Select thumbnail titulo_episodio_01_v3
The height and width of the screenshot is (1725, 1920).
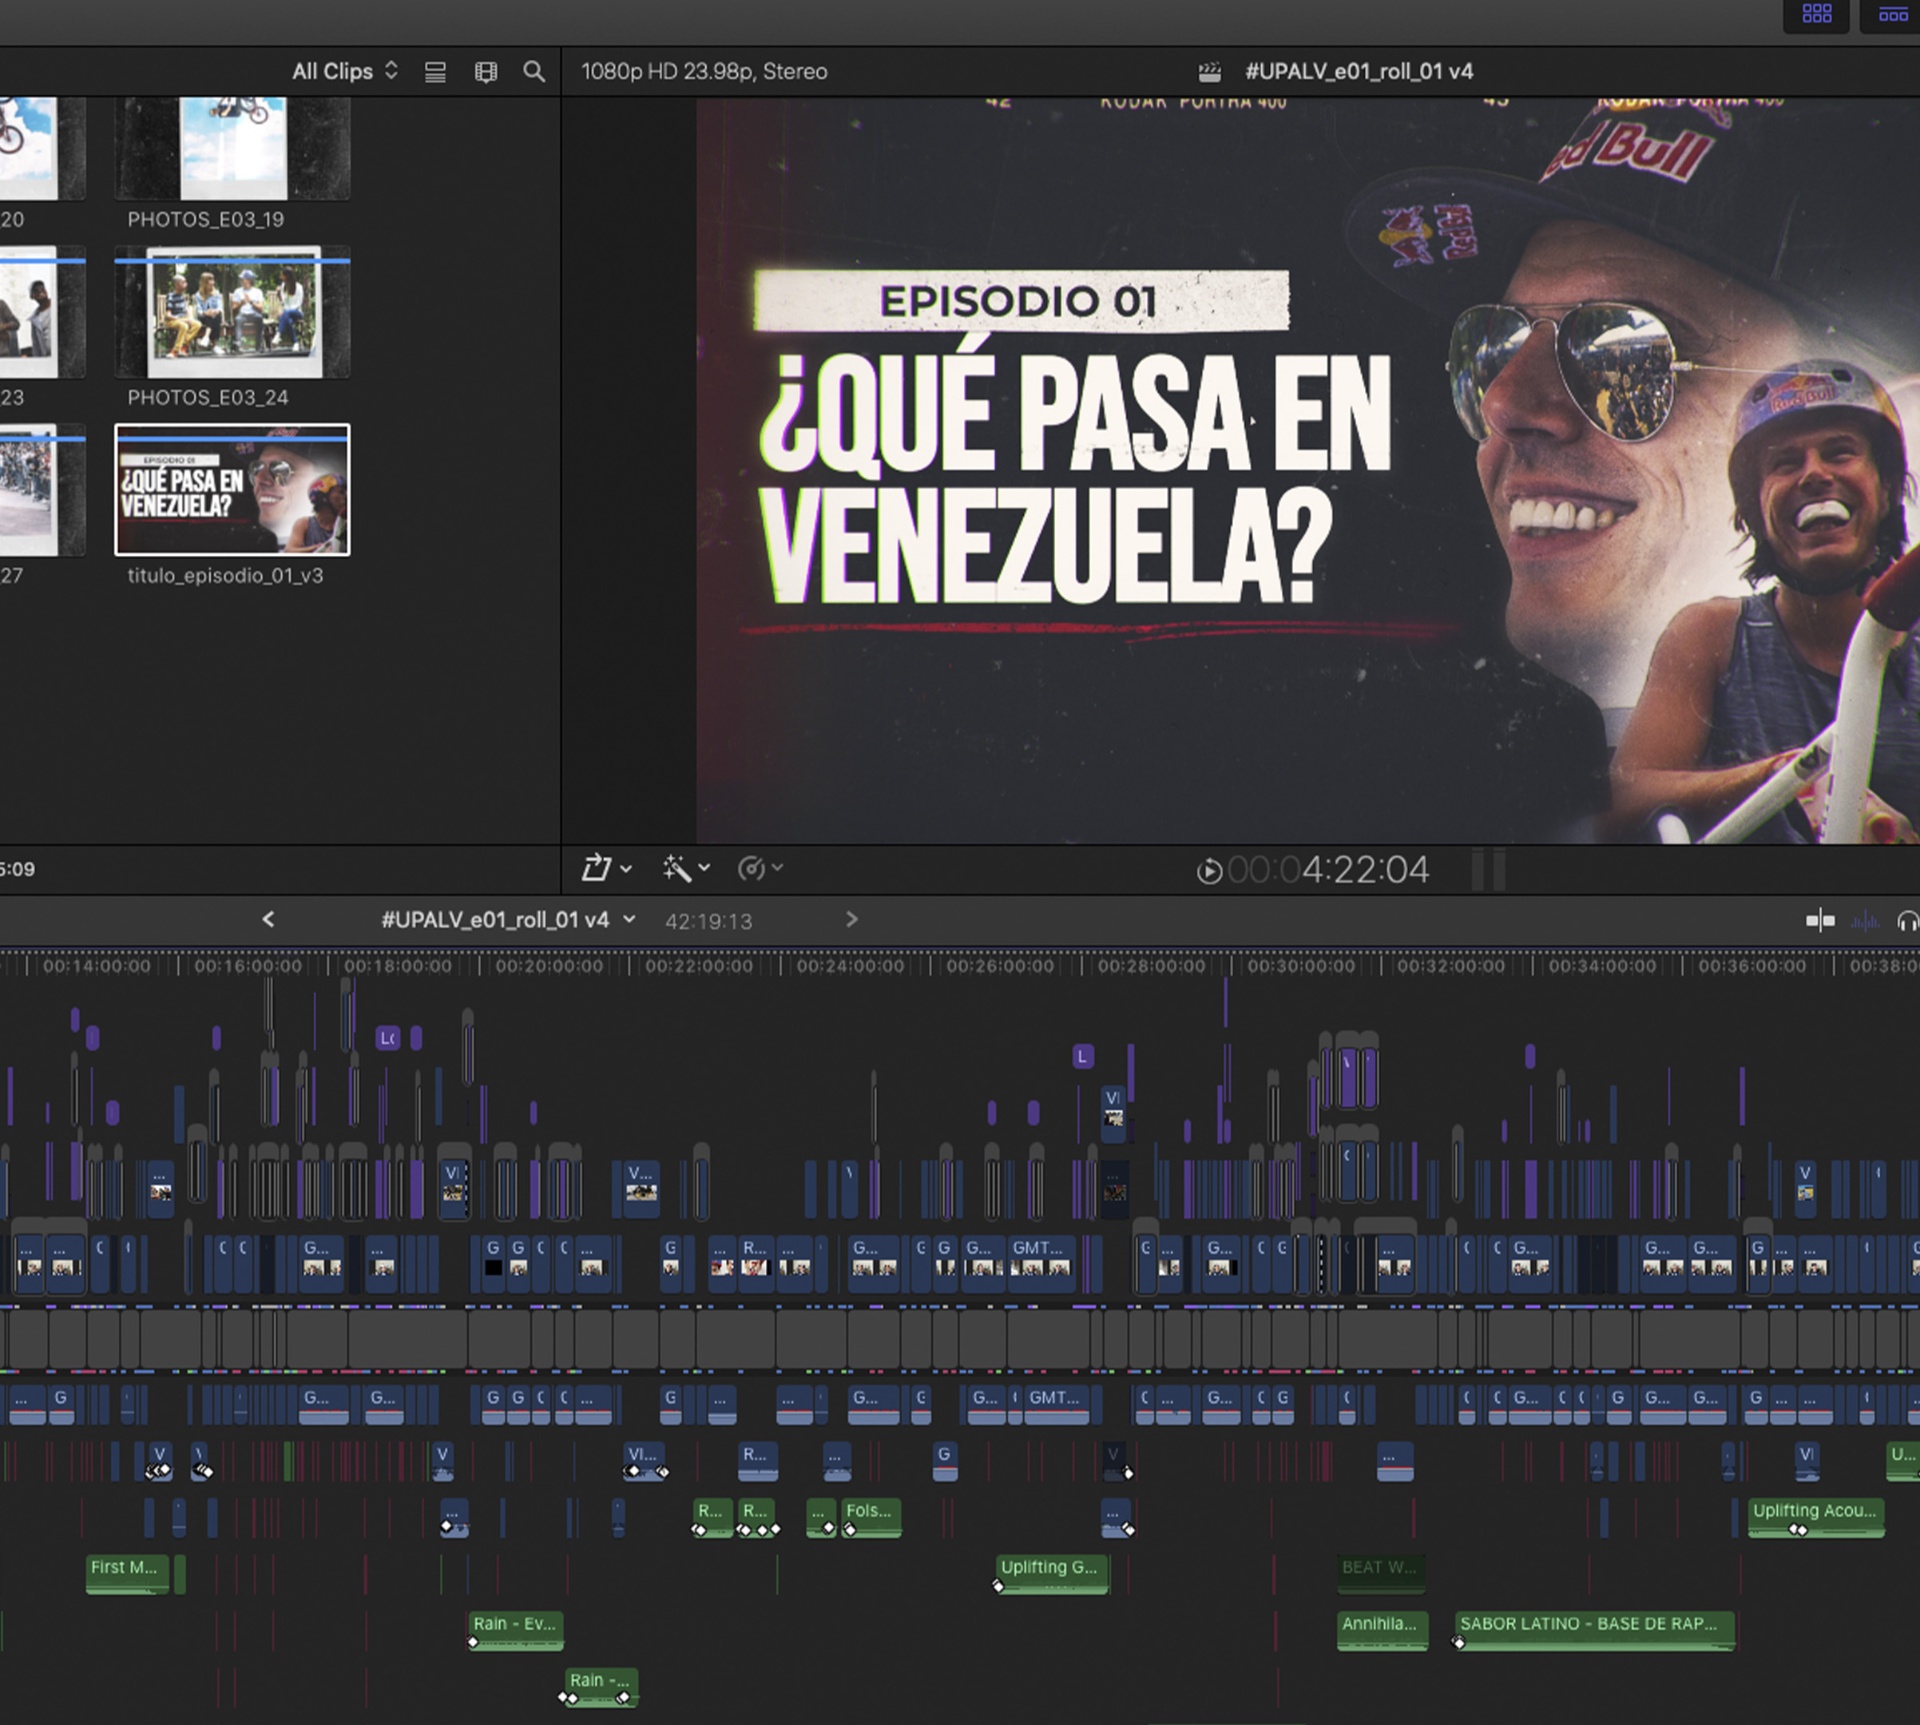pyautogui.click(x=232, y=489)
